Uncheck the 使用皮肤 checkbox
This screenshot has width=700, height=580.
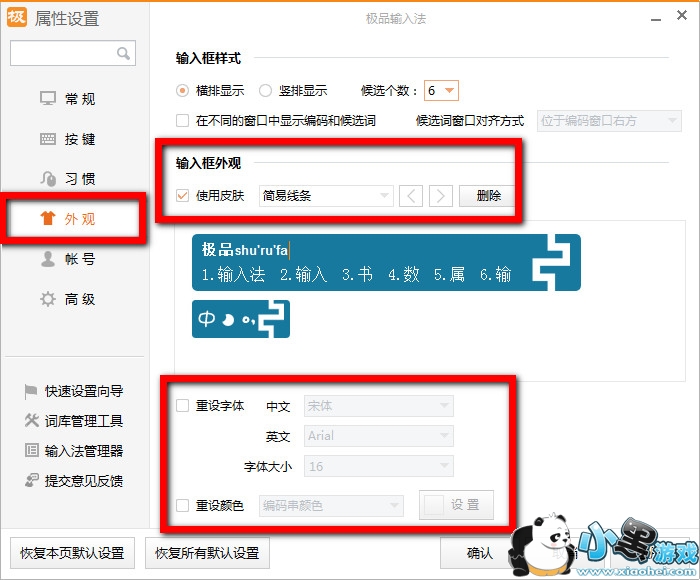click(182, 196)
